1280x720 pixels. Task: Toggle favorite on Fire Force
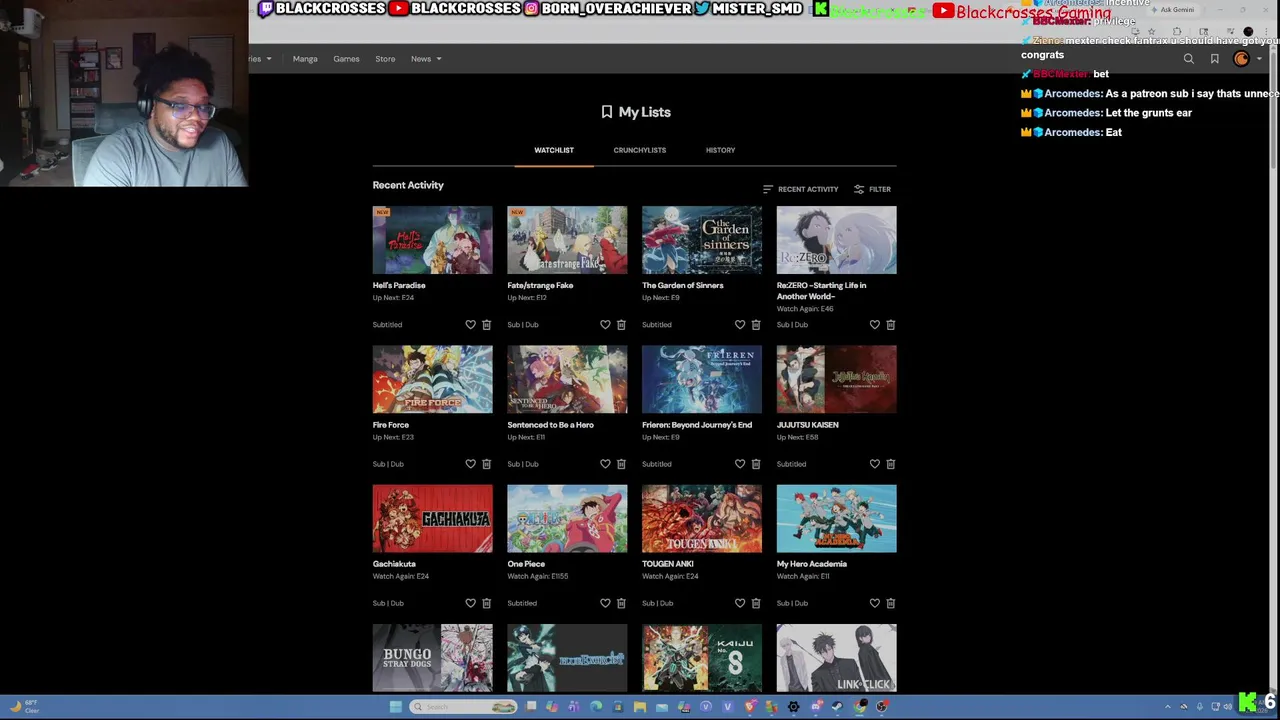coord(470,464)
